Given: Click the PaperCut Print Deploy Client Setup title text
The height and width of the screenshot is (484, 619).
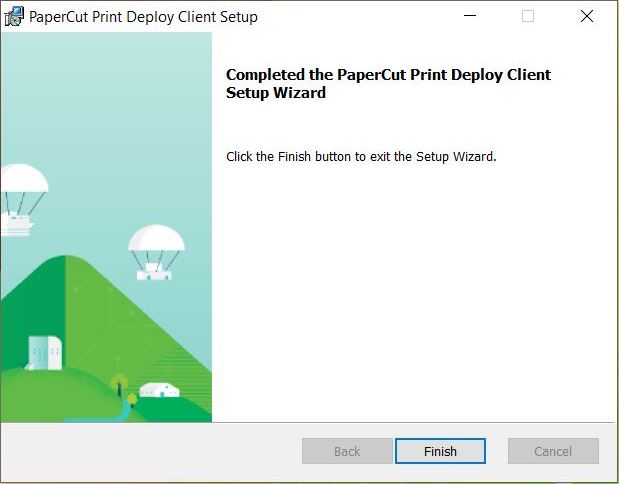Looking at the screenshot, I should coord(143,17).
